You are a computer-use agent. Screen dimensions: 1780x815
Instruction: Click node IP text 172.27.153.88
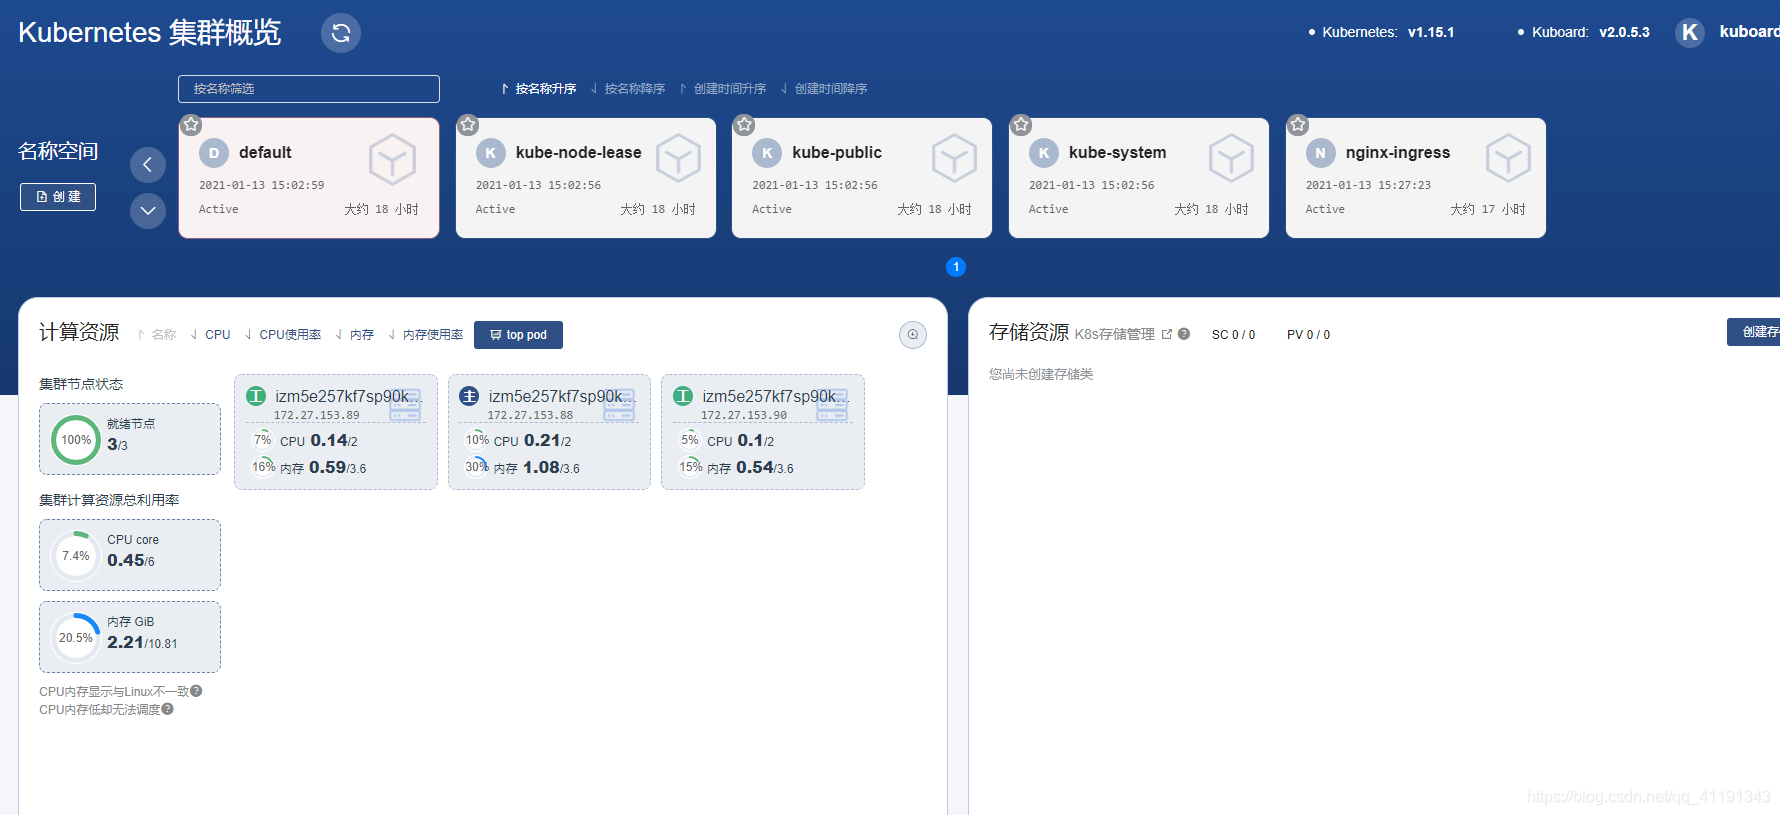[530, 415]
